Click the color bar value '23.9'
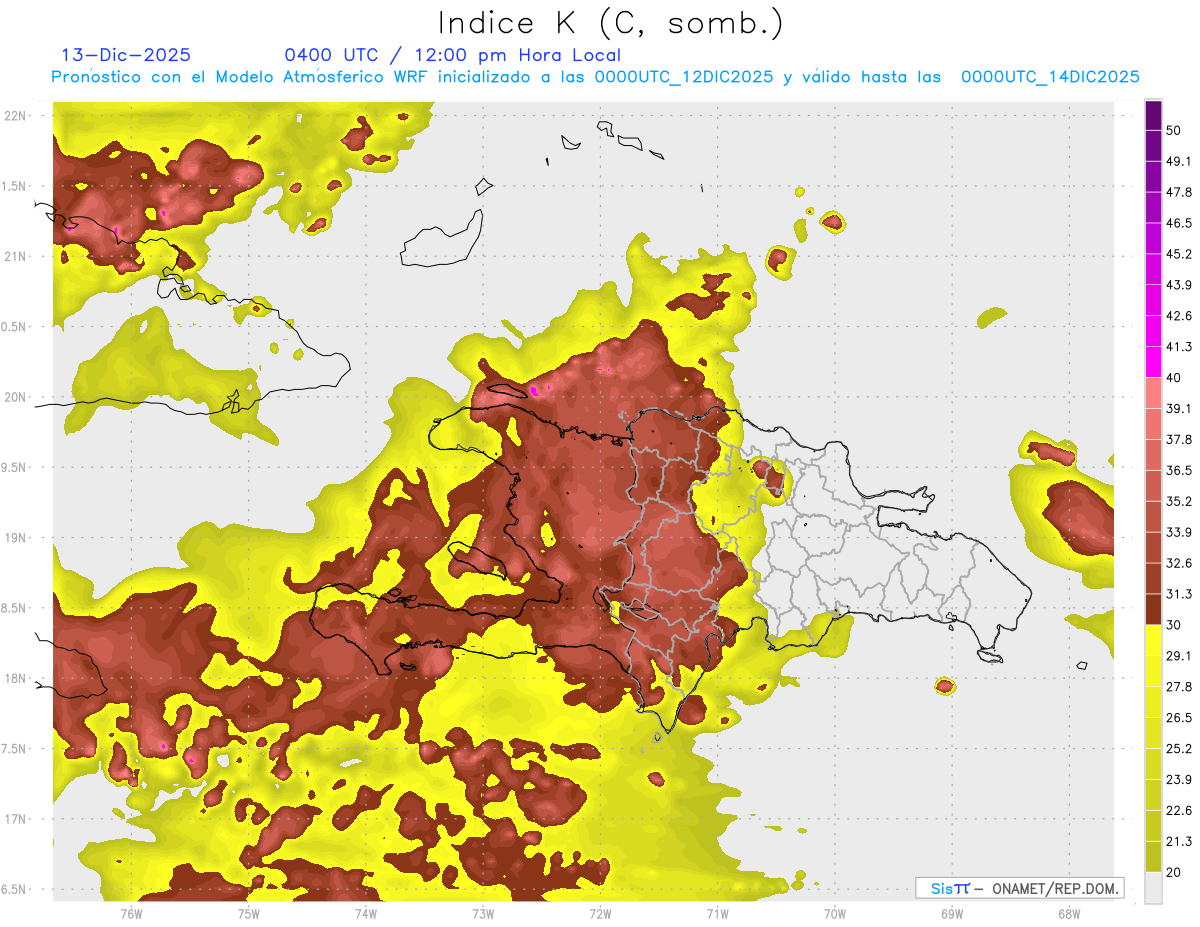Image resolution: width=1200 pixels, height=927 pixels. [1179, 780]
